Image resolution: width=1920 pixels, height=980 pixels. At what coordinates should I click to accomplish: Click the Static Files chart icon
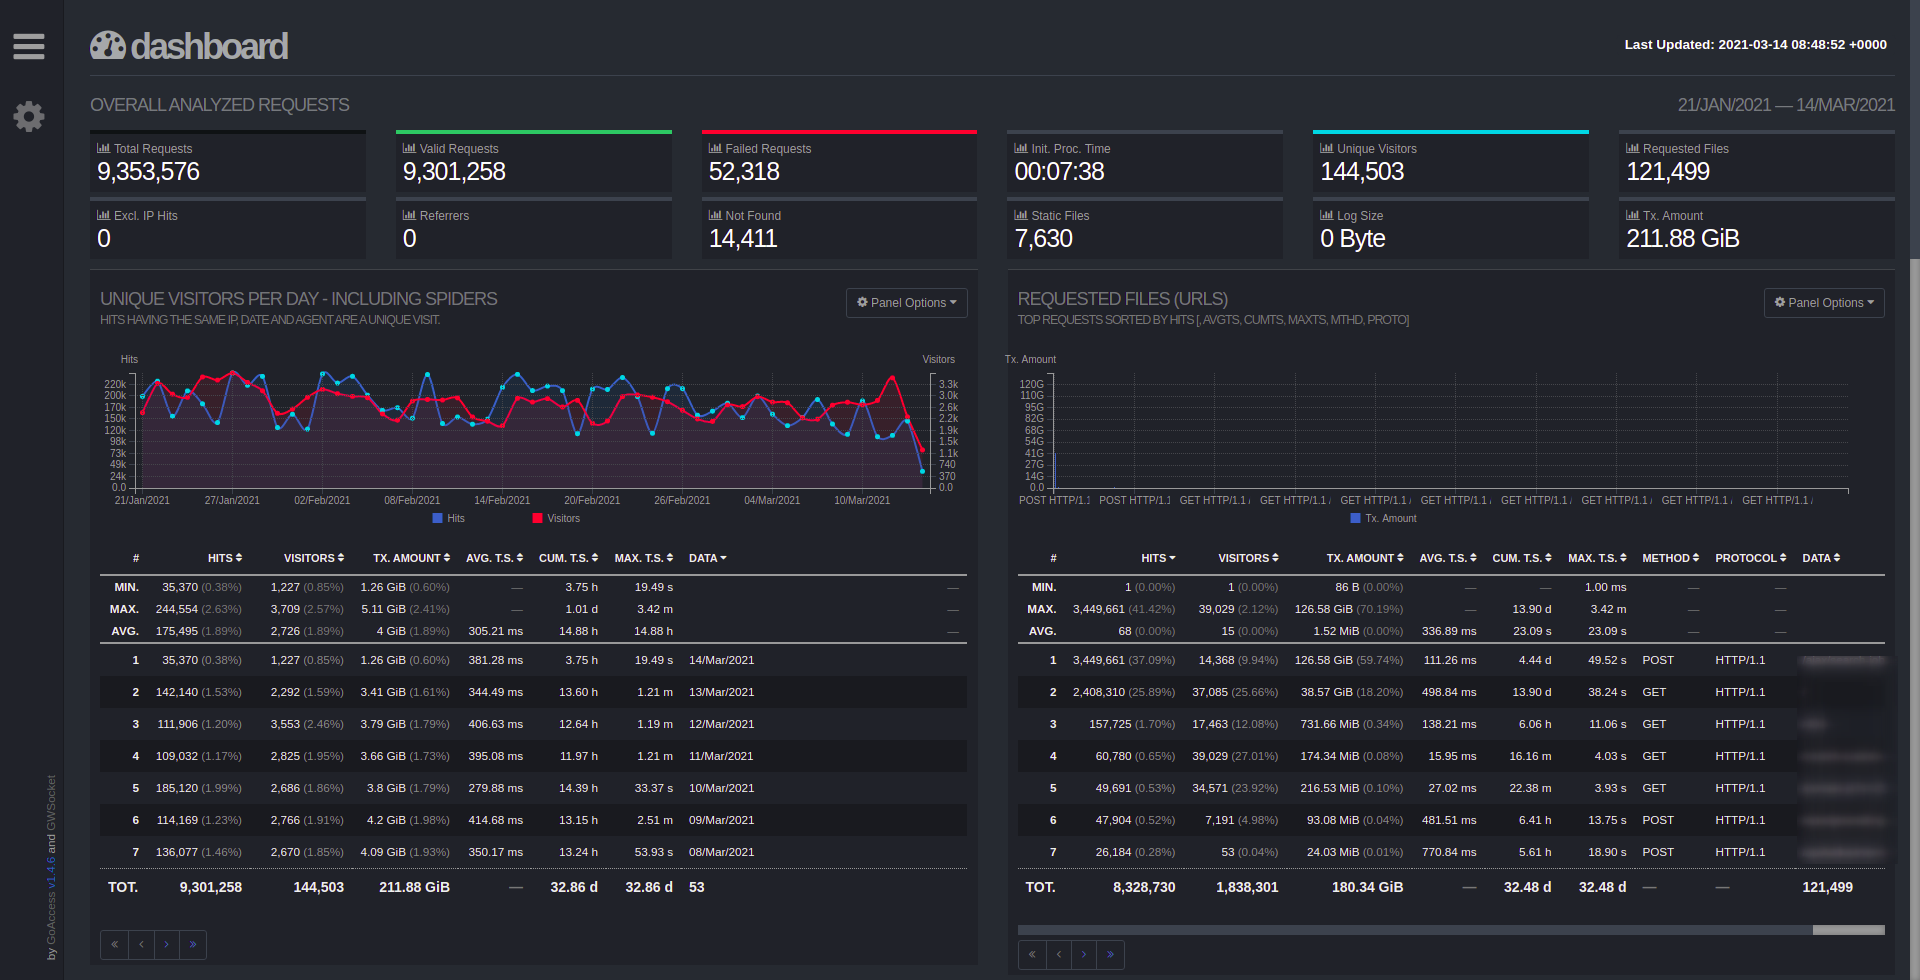point(1021,215)
